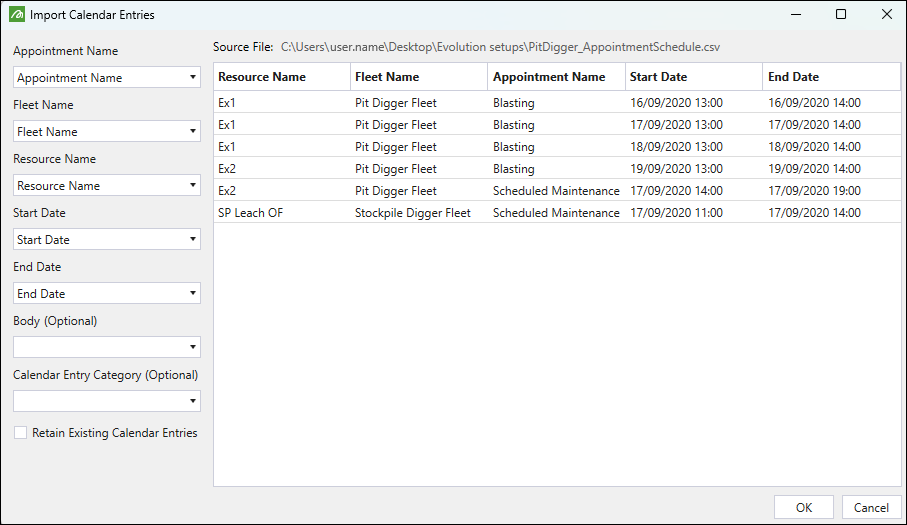Expand the Start Date mapping dropdown
Image resolution: width=907 pixels, height=525 pixels.
tap(107, 239)
